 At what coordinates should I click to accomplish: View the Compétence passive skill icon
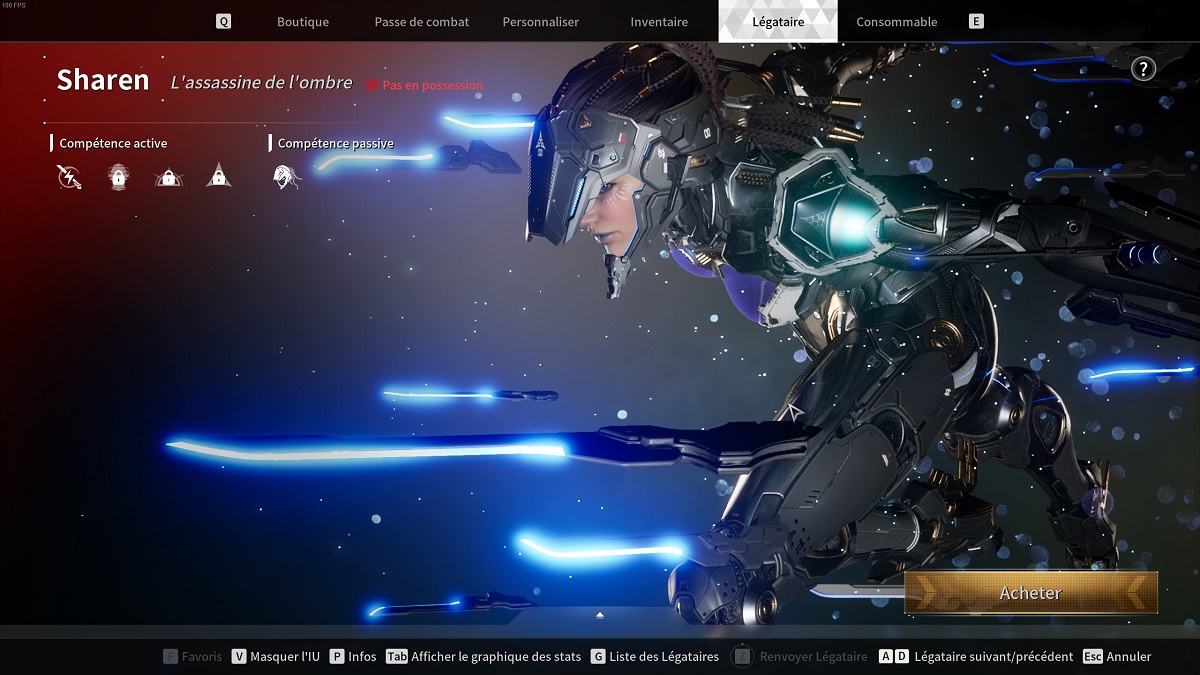[287, 176]
